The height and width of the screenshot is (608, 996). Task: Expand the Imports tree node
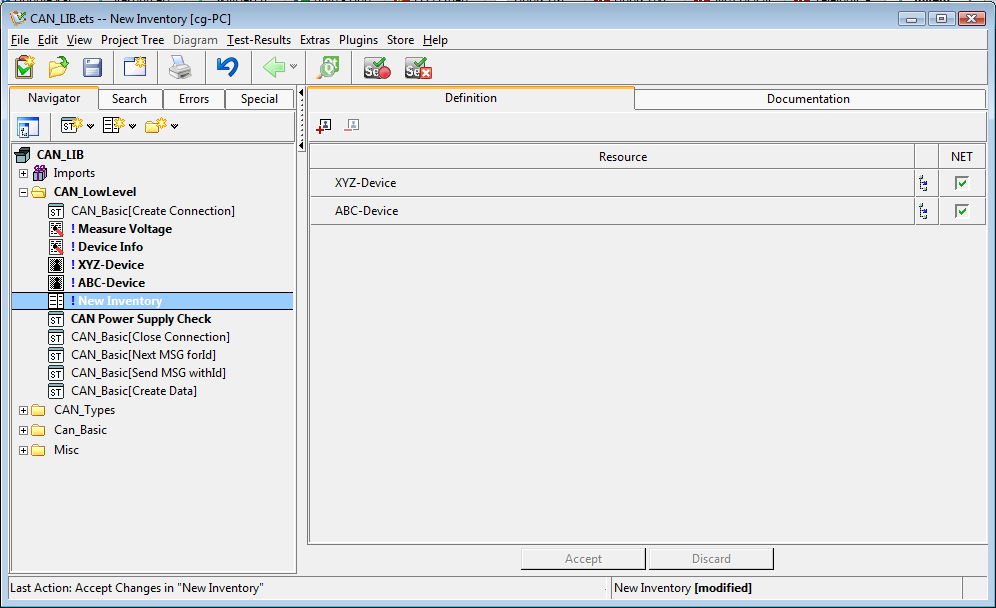(x=24, y=173)
